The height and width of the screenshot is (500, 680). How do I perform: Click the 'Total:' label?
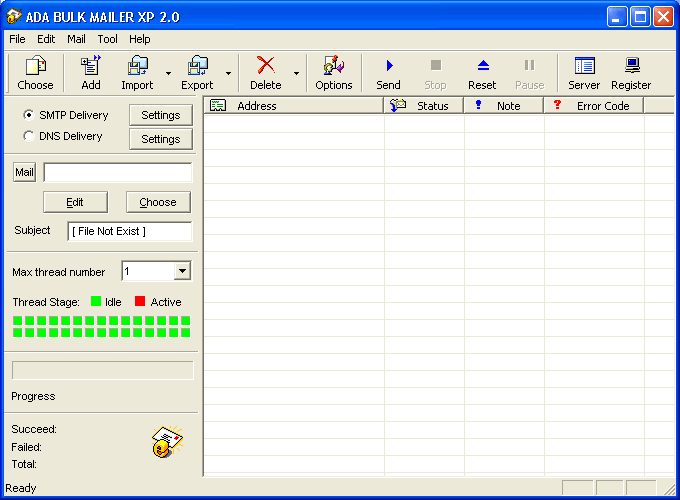[24, 464]
